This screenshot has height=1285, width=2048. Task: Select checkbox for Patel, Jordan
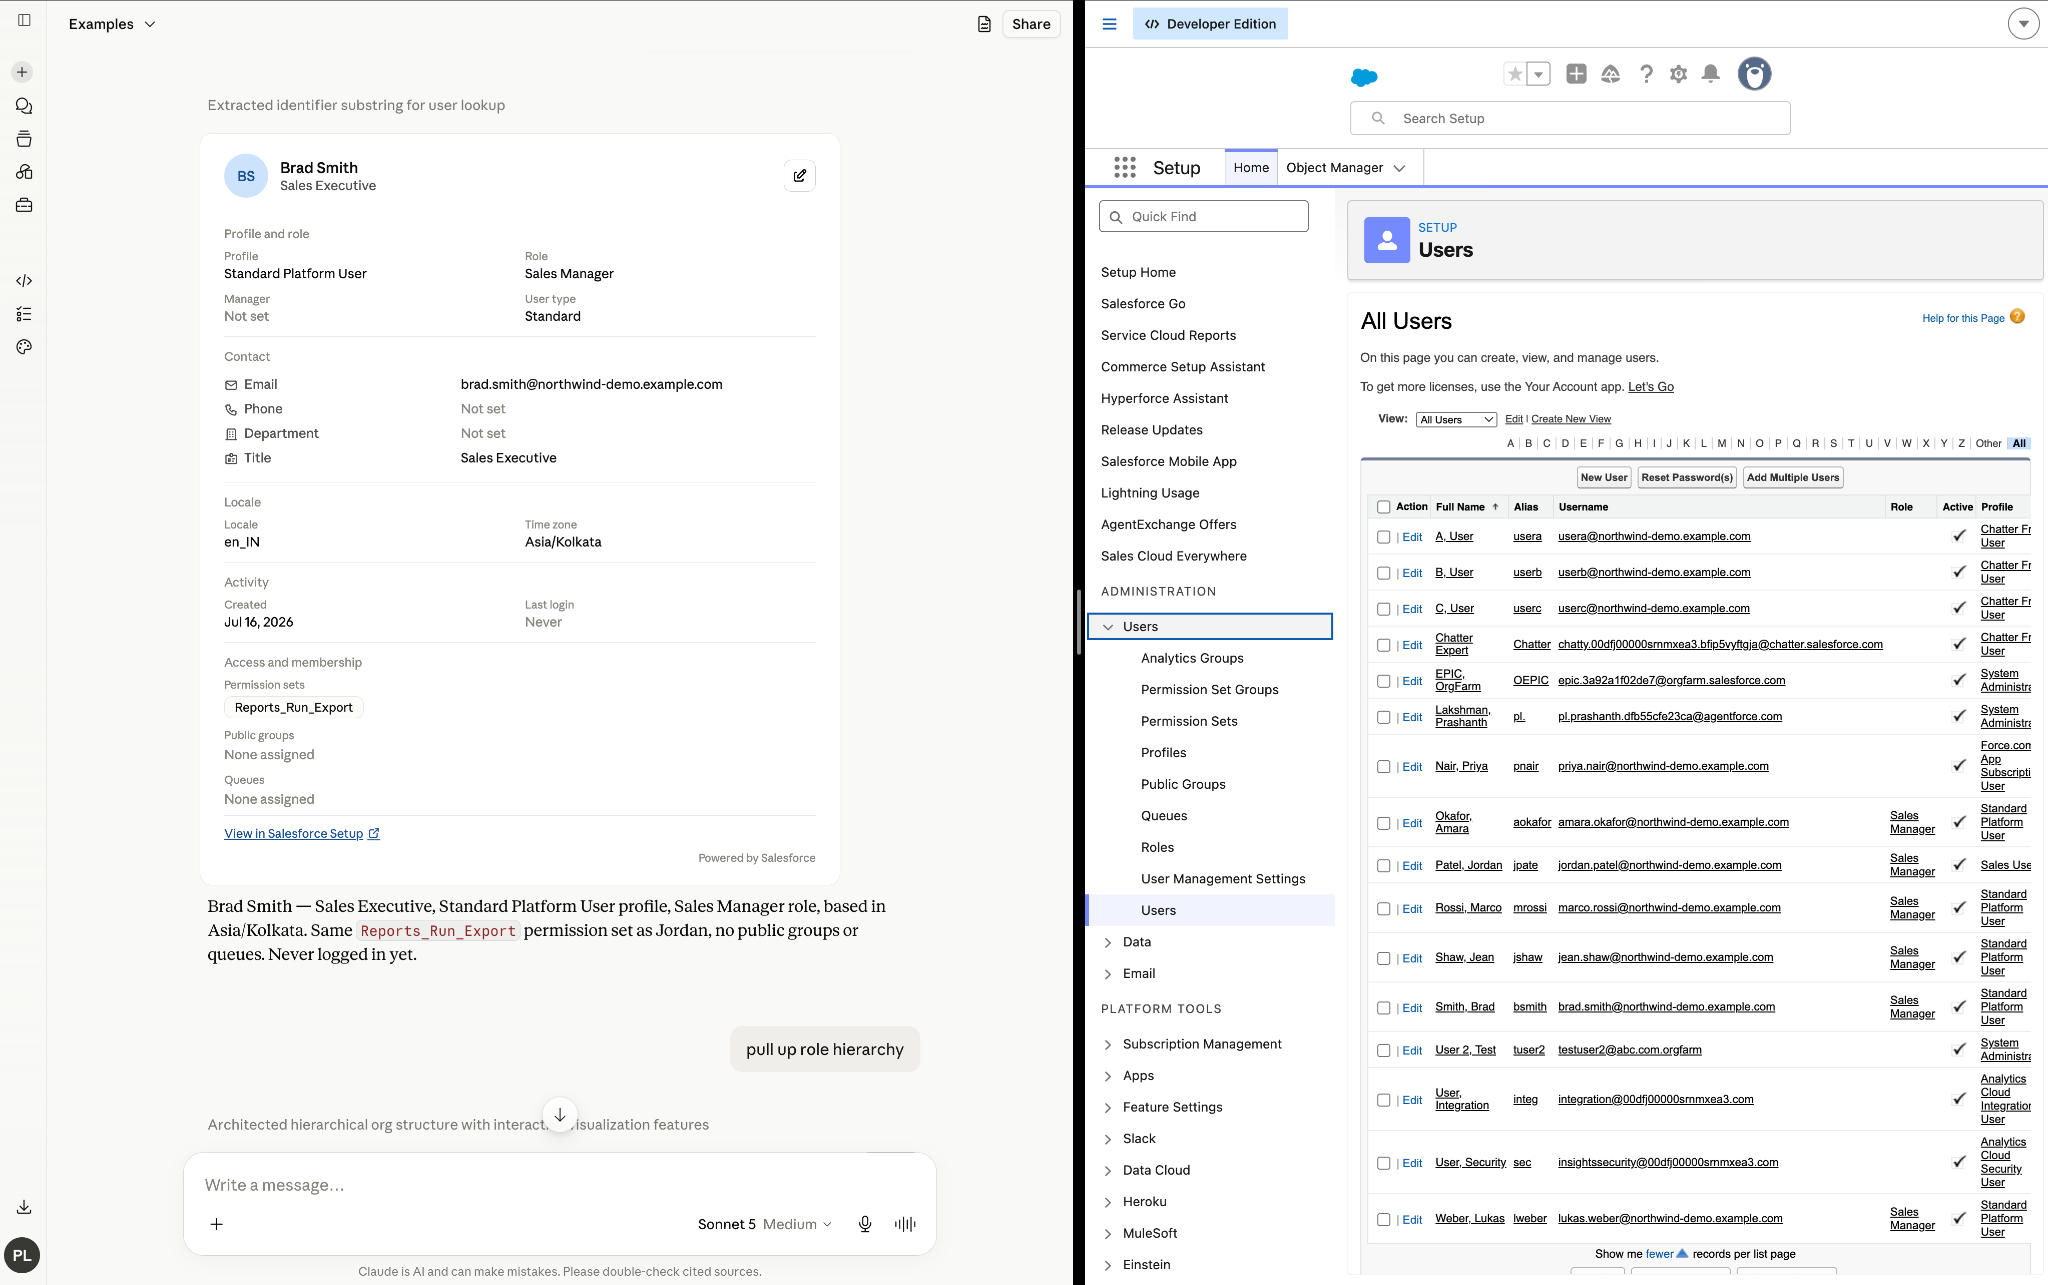pyautogui.click(x=1384, y=866)
